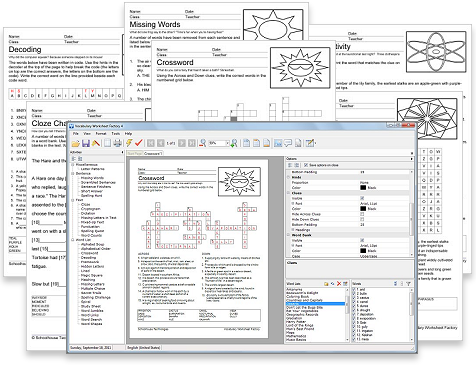Click the blank new page toolbar icon

click(x=107, y=143)
